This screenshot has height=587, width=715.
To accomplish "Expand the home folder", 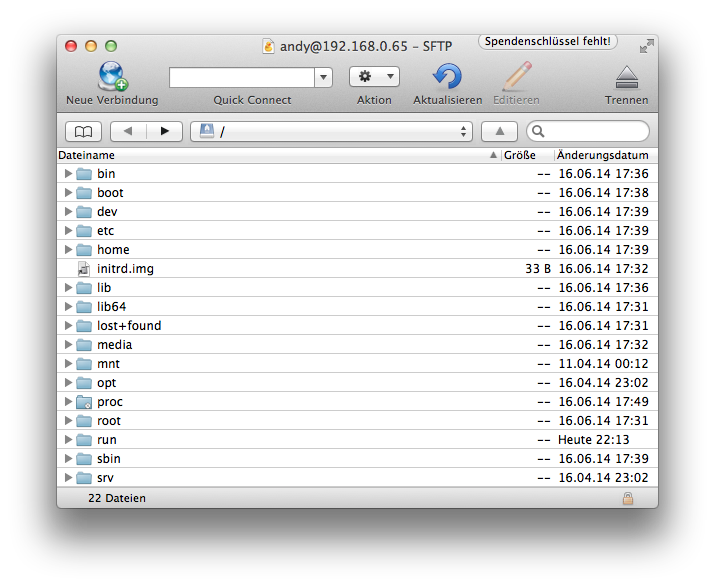I will (68, 250).
